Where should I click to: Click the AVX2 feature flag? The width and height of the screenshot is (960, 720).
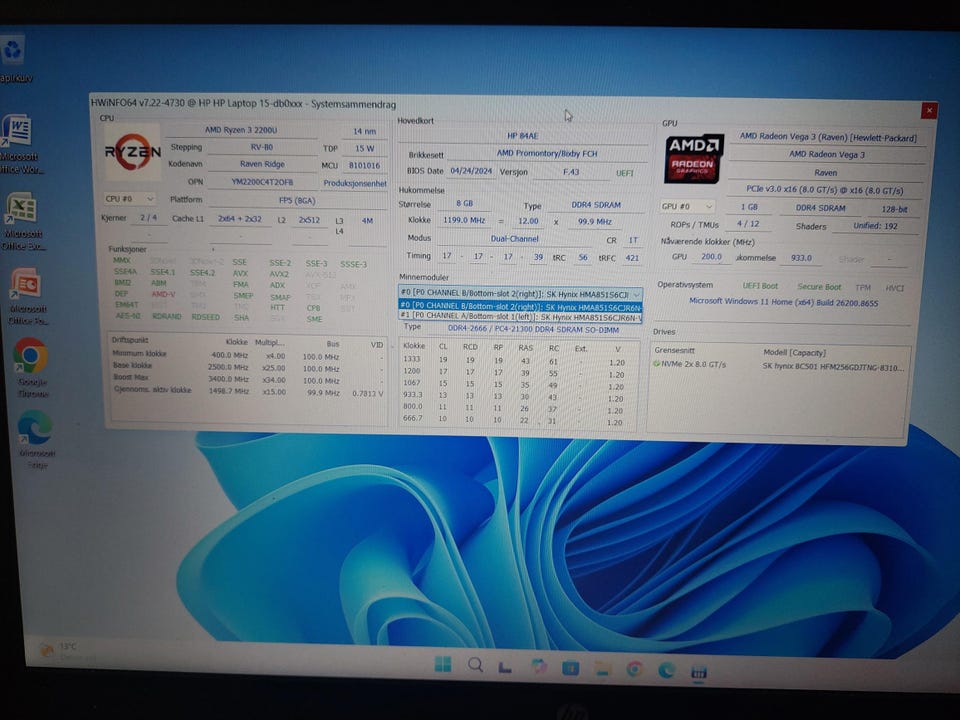[x=279, y=274]
